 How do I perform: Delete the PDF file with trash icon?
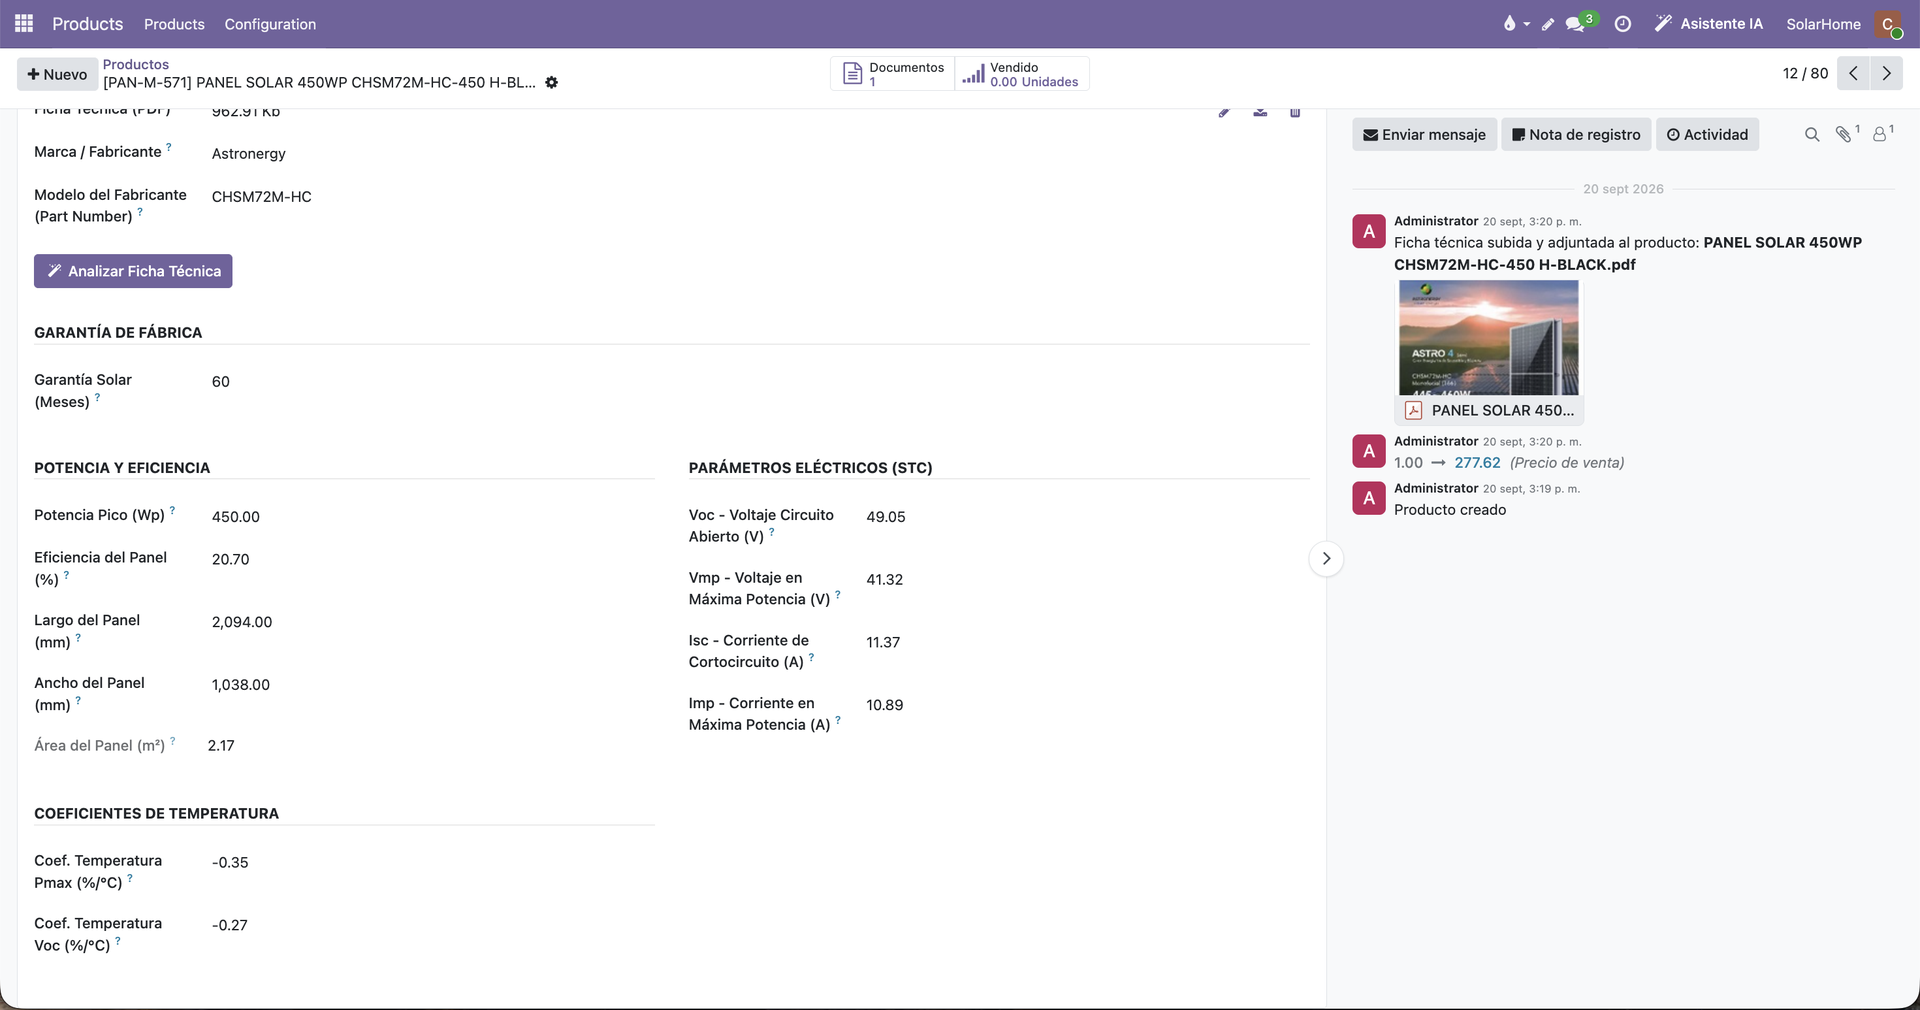1295,112
